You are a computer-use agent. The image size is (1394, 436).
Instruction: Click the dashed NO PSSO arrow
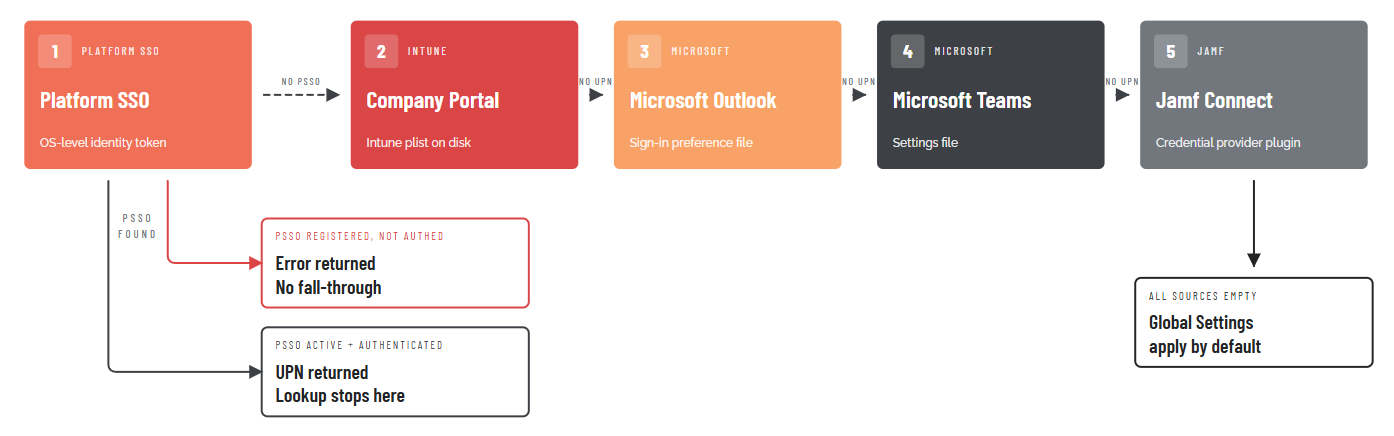(x=301, y=95)
